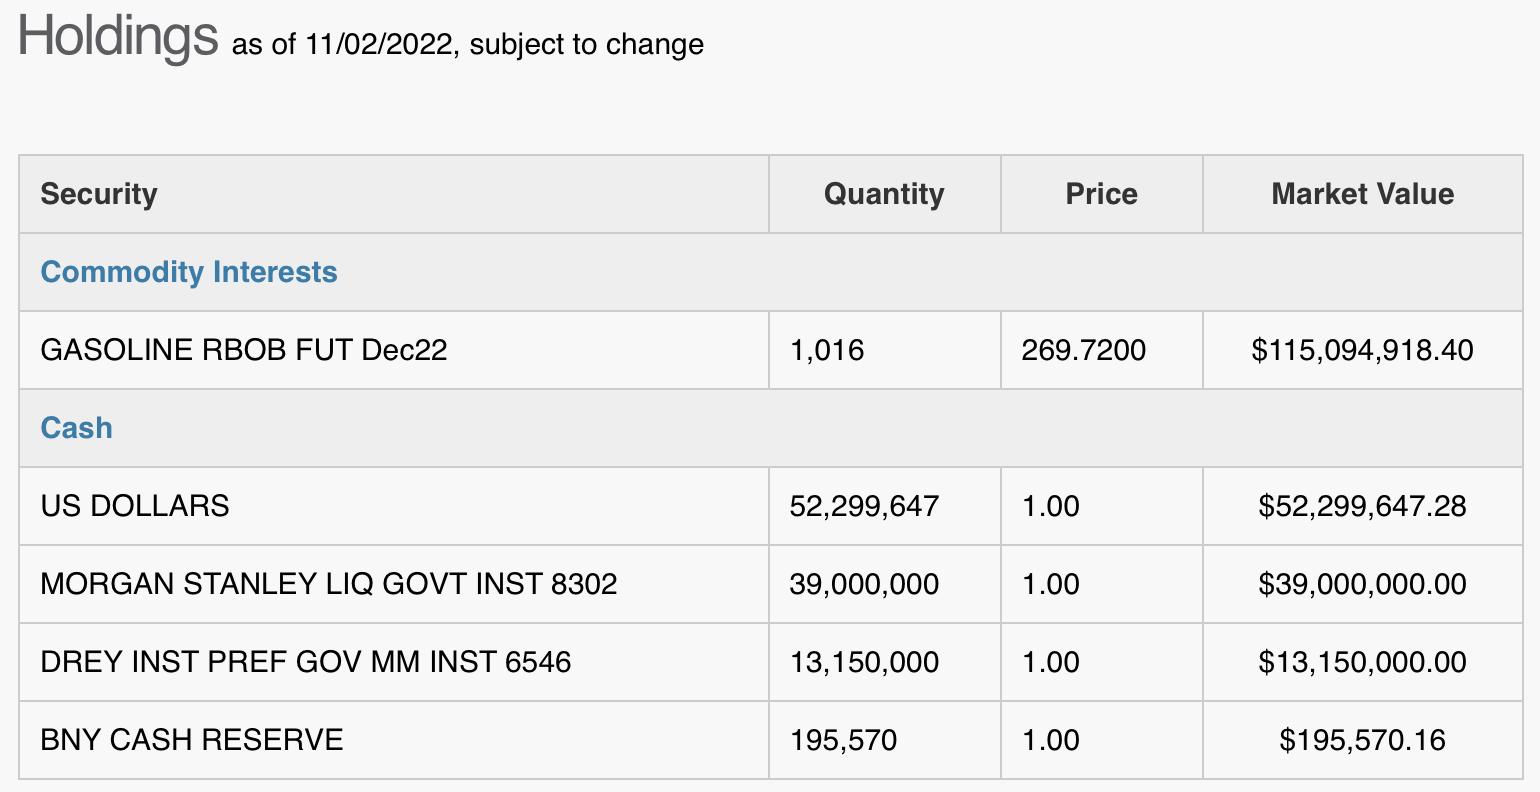1540x792 pixels.
Task: Select the Quantity column header
Action: (x=885, y=194)
